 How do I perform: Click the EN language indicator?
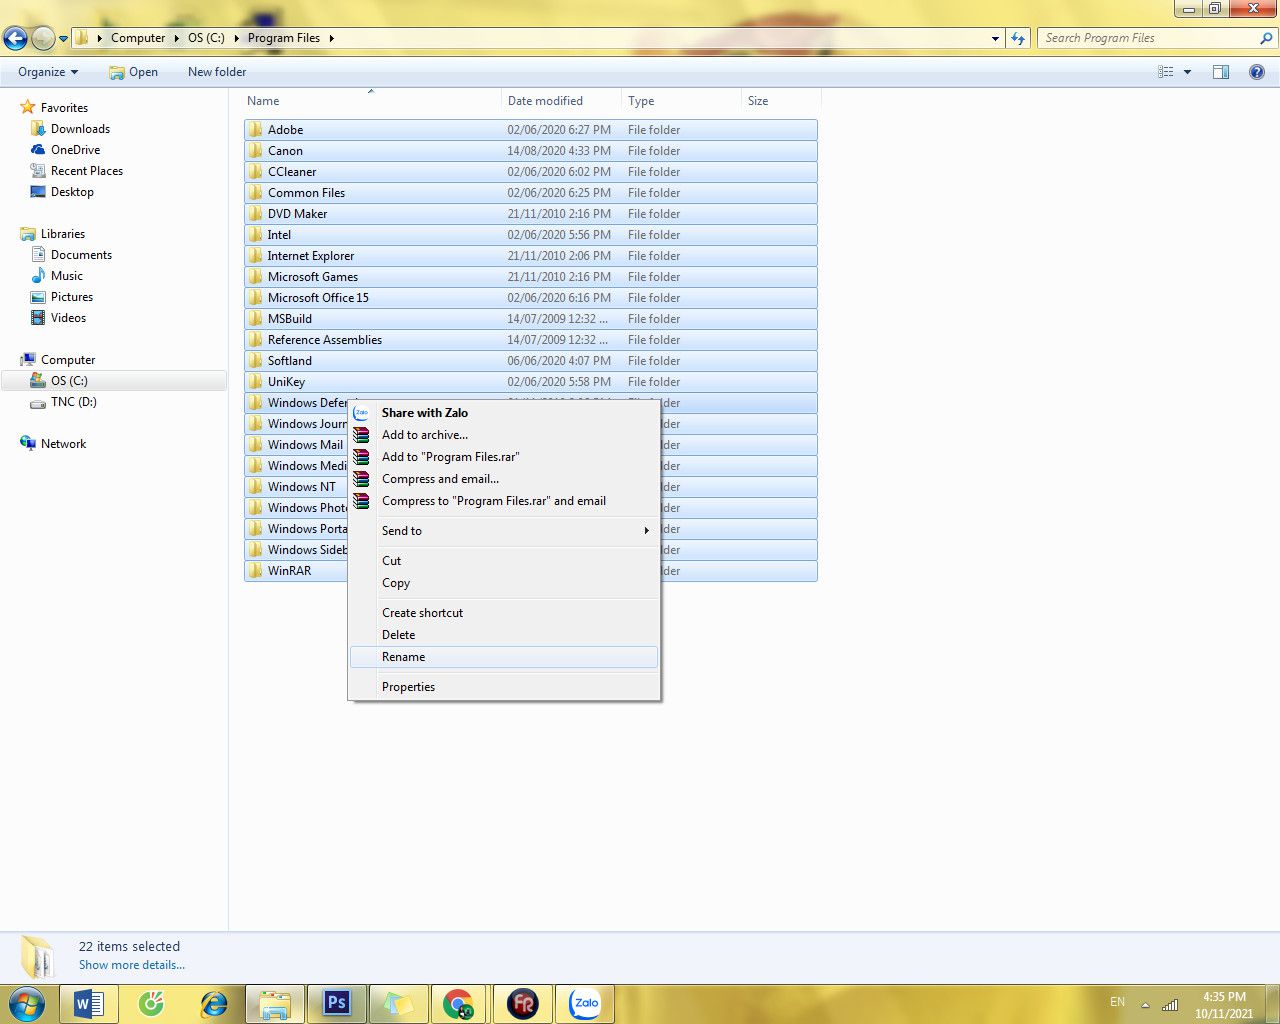tap(1117, 1002)
